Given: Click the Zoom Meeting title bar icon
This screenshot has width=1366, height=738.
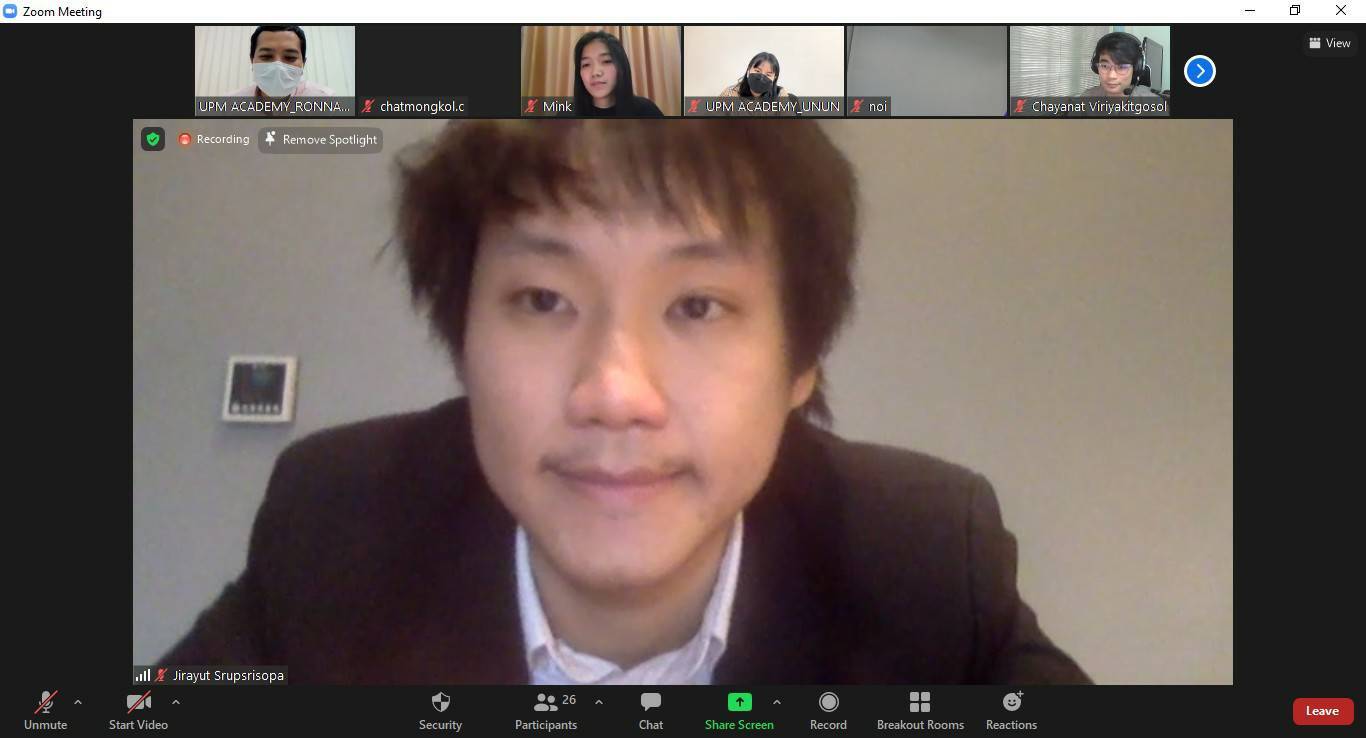Looking at the screenshot, I should (x=10, y=11).
